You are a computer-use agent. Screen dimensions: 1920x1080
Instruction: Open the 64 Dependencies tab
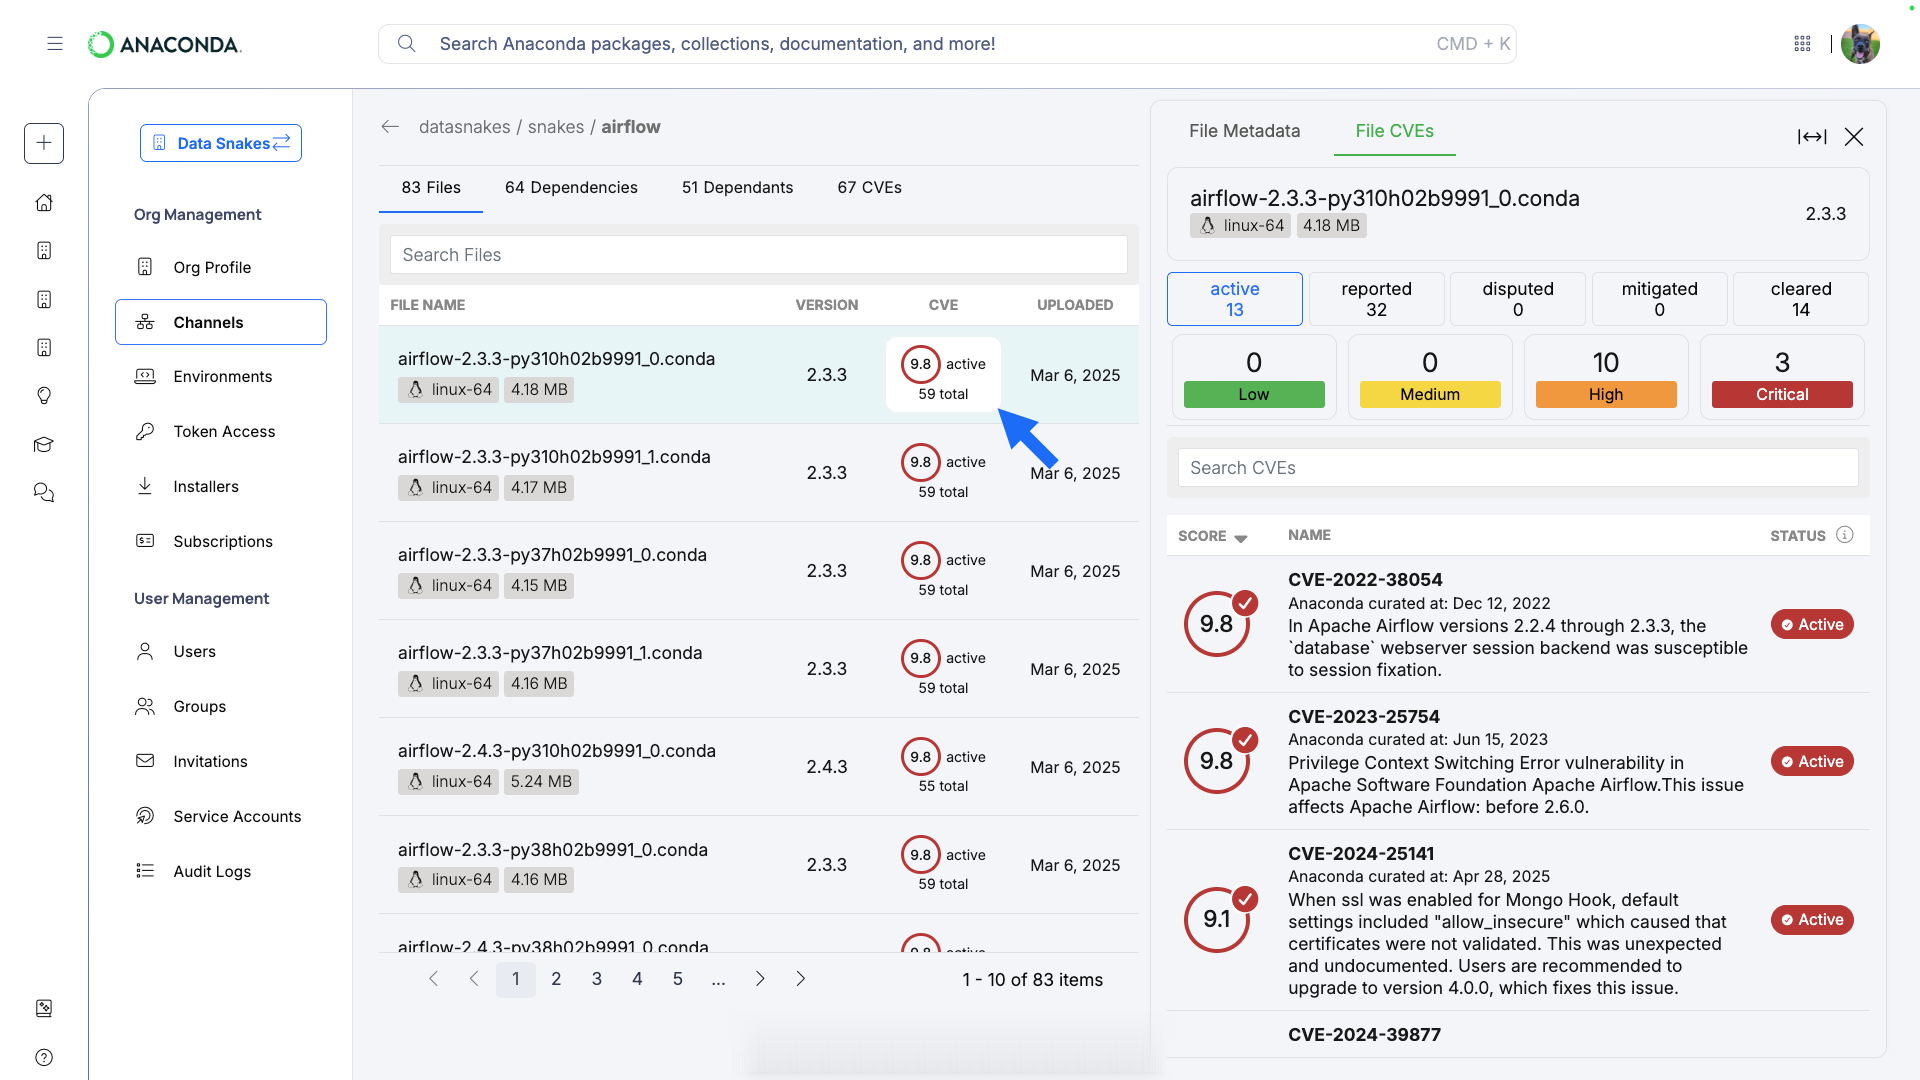571,187
